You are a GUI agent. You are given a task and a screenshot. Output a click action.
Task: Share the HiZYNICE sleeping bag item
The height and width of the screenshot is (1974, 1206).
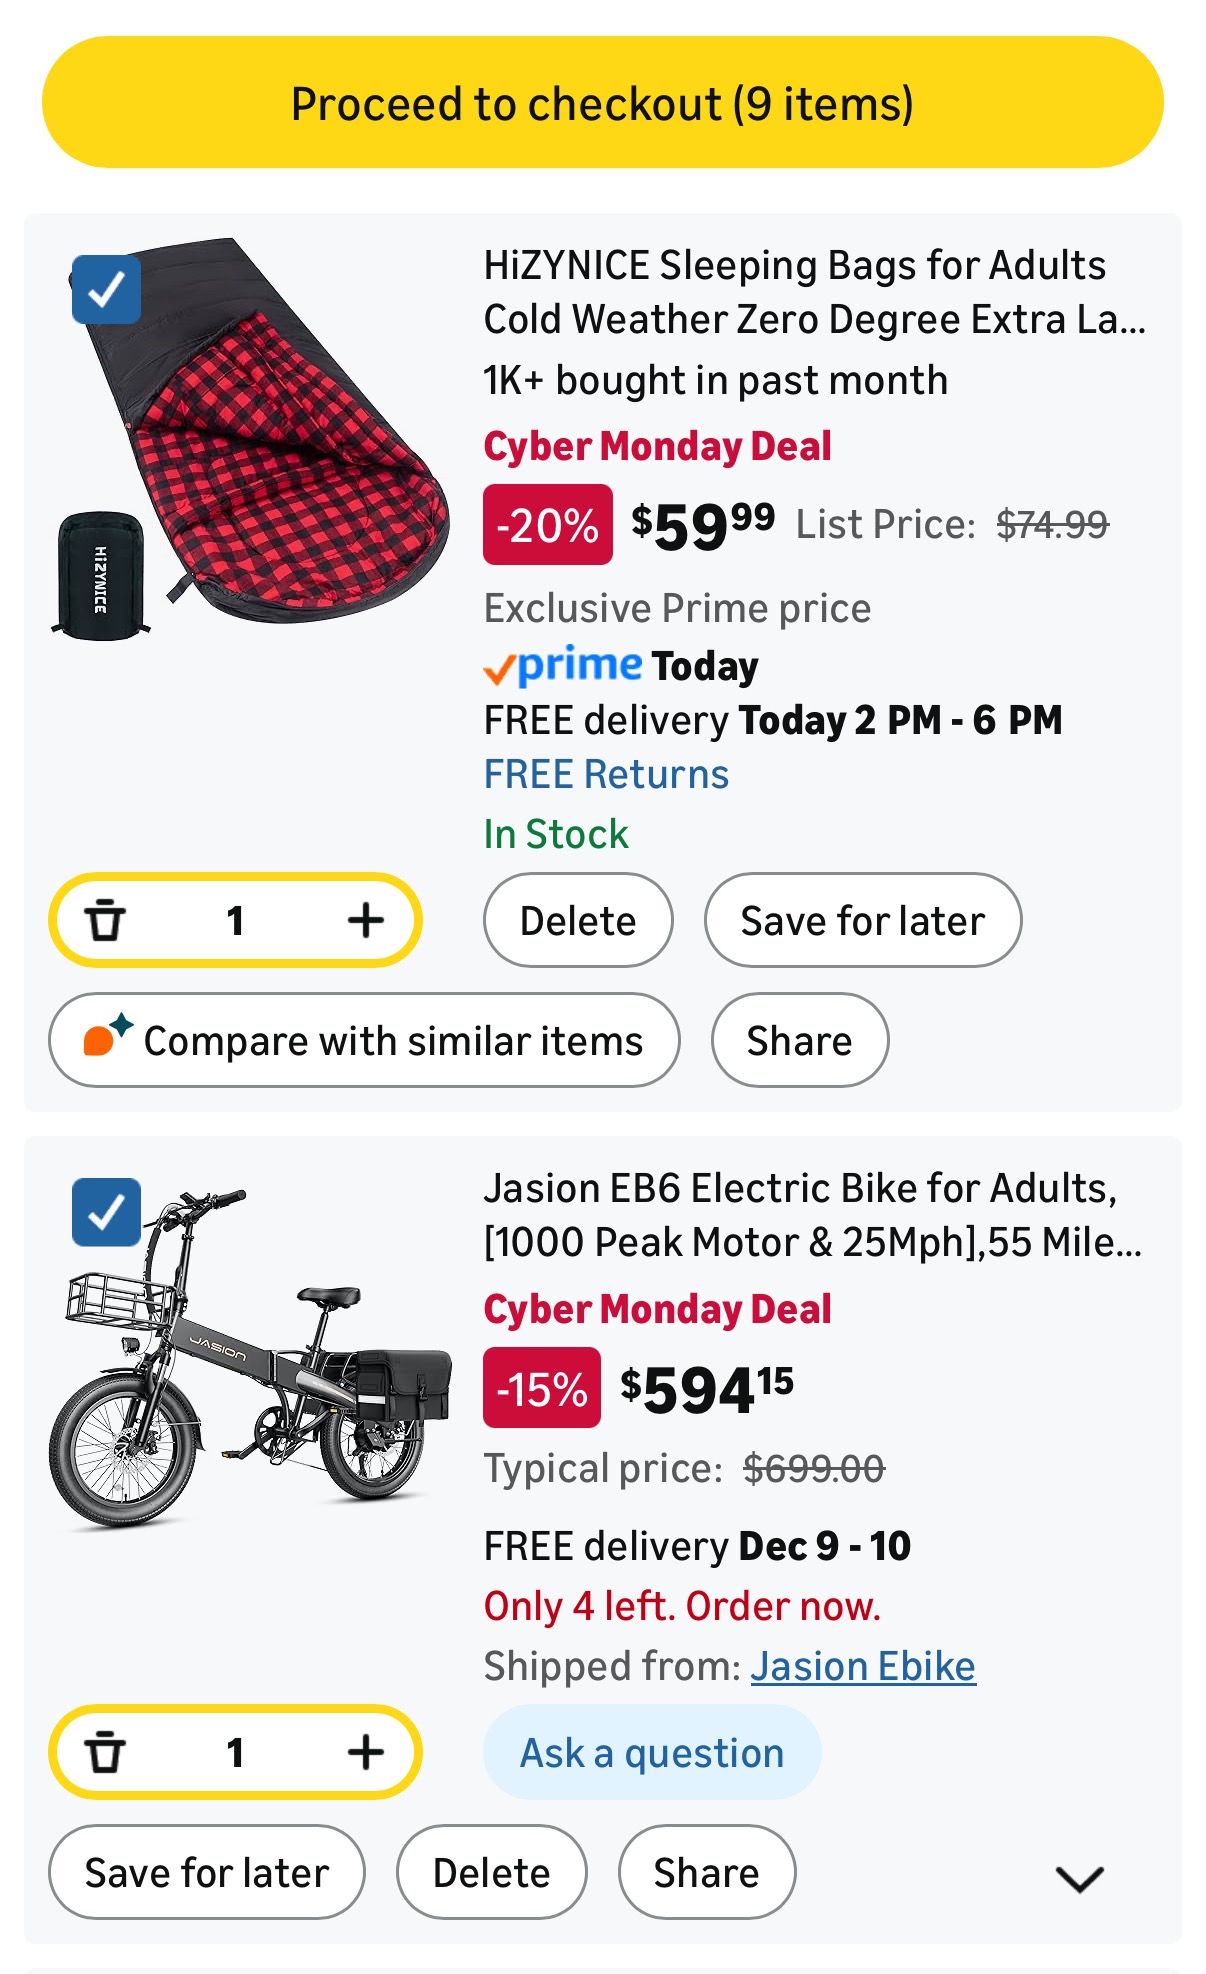coord(800,1040)
